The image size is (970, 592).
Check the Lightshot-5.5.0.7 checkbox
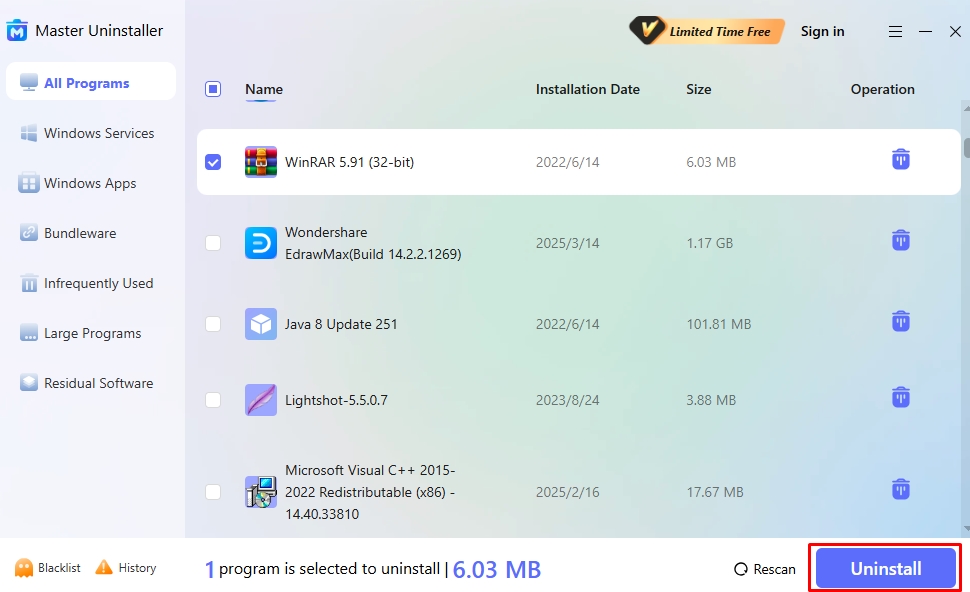tap(213, 400)
